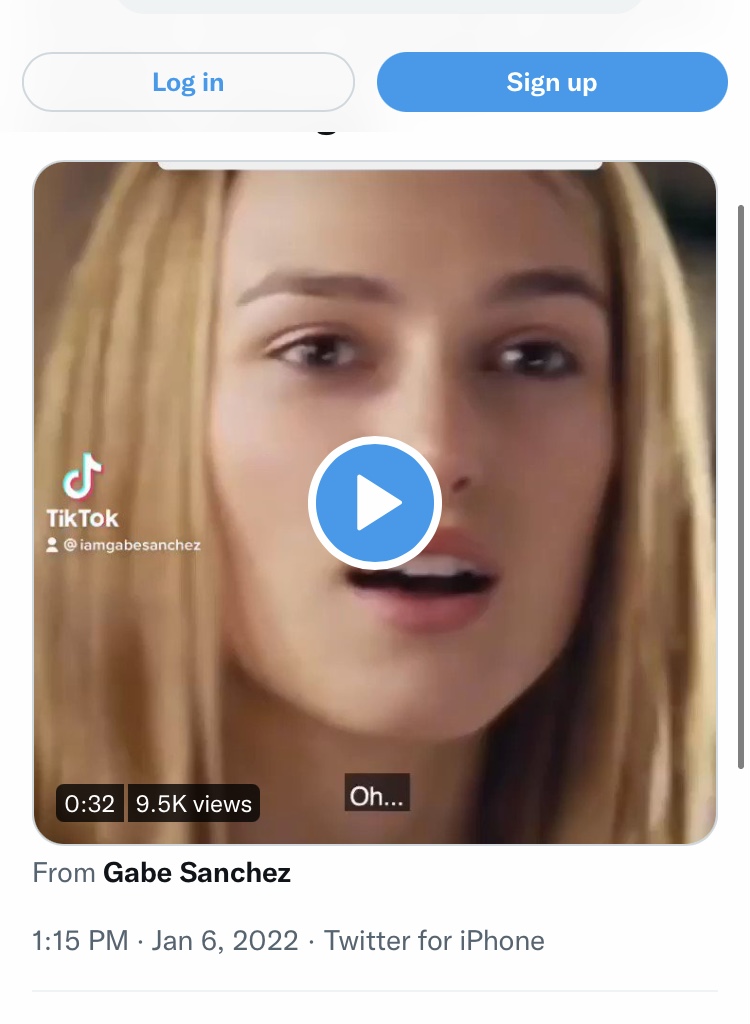750x1024 pixels.
Task: Play the video with the blue play button
Action: point(375,503)
